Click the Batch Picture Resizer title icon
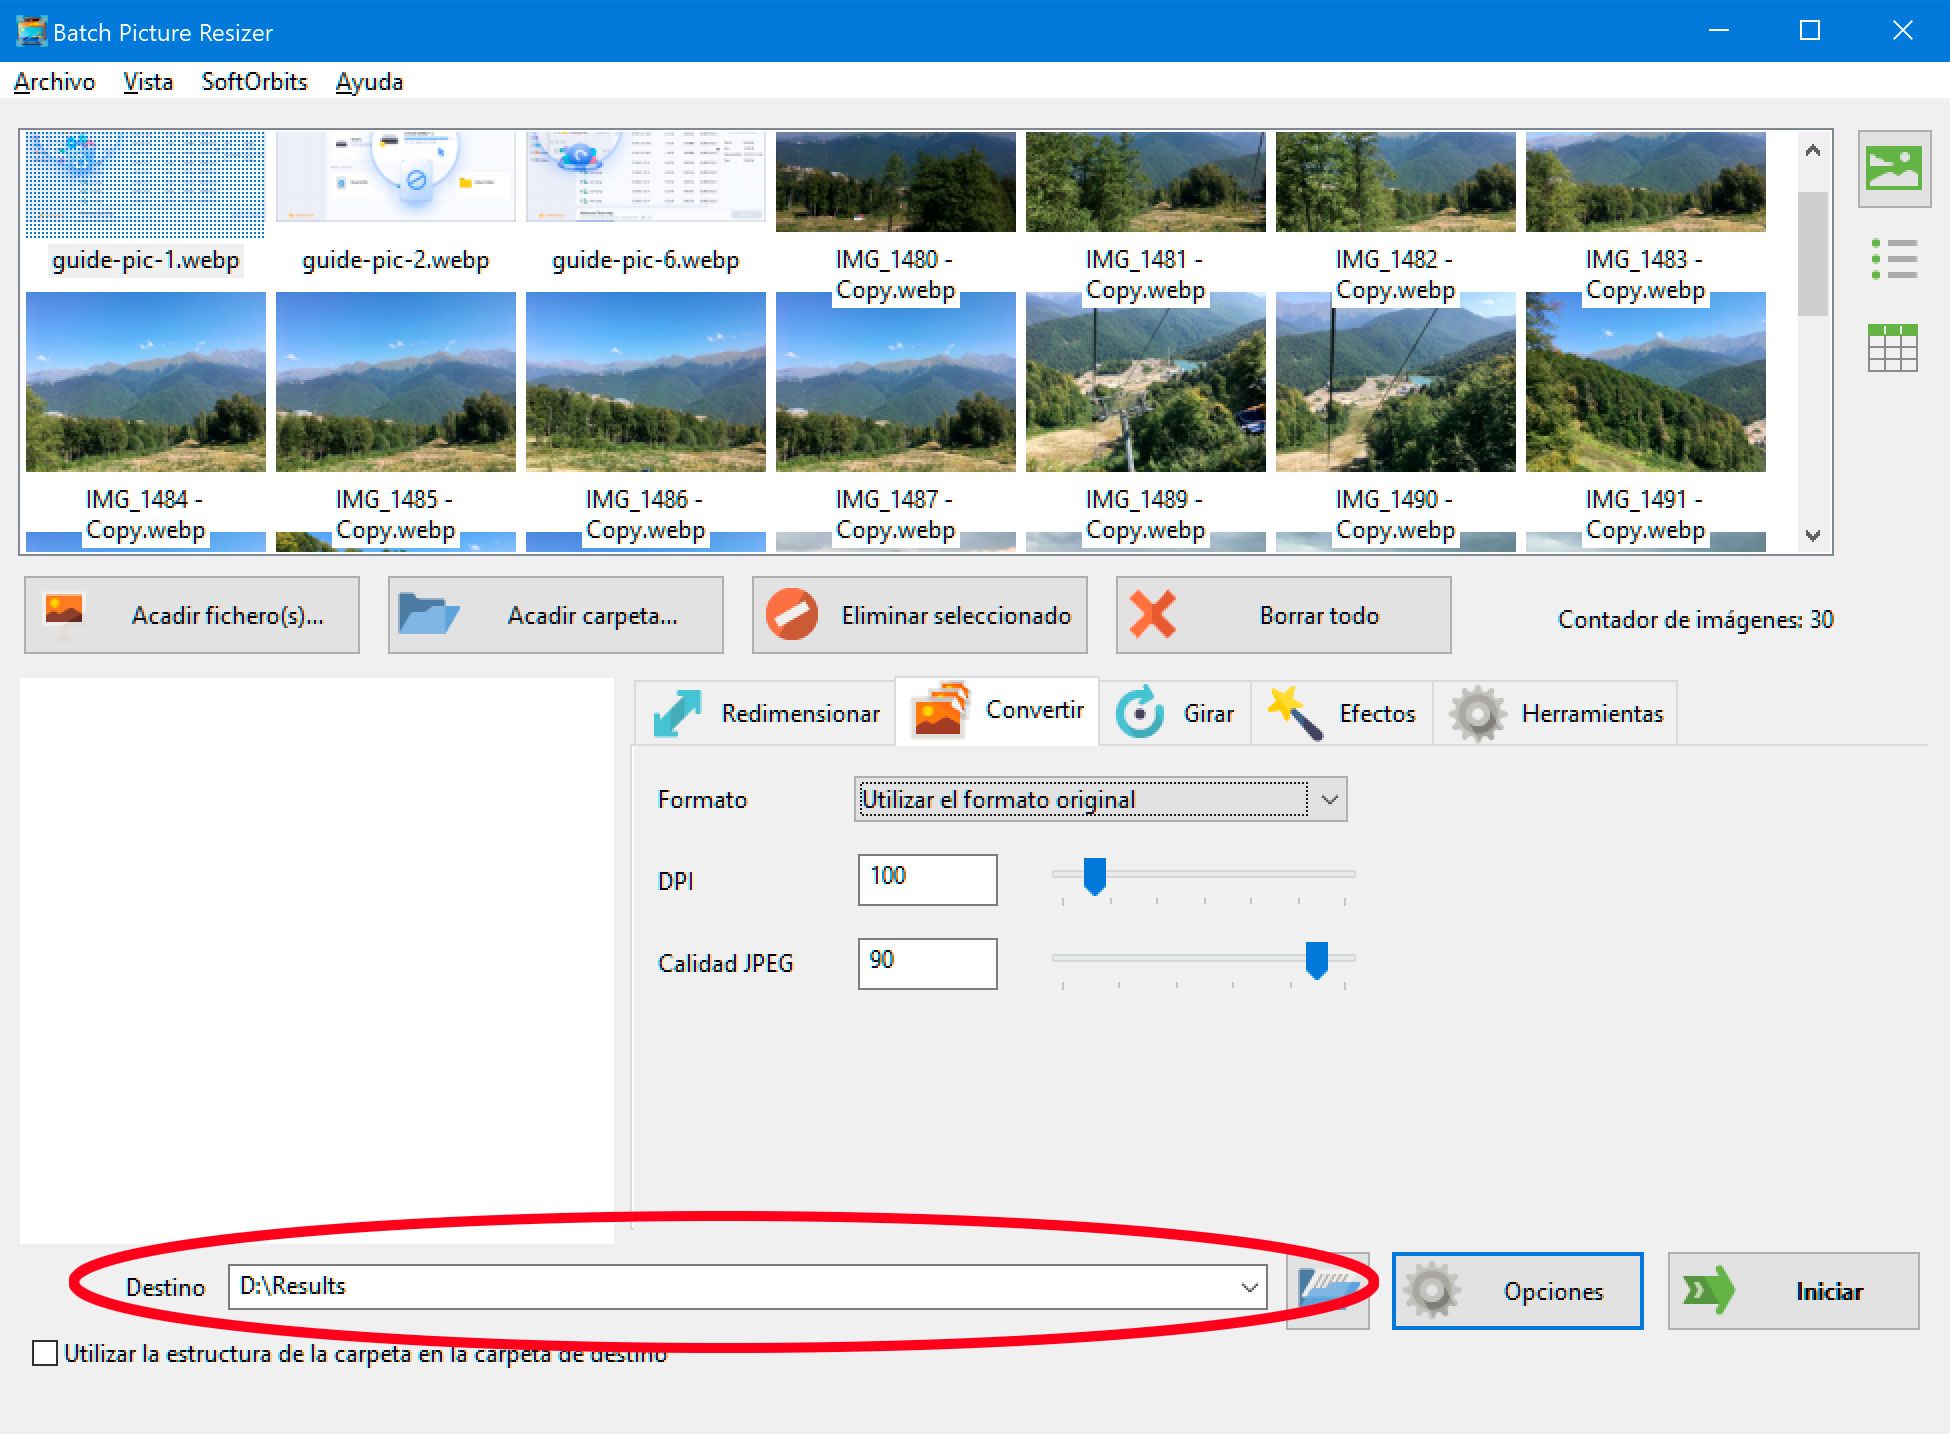The image size is (1950, 1434). point(31,31)
